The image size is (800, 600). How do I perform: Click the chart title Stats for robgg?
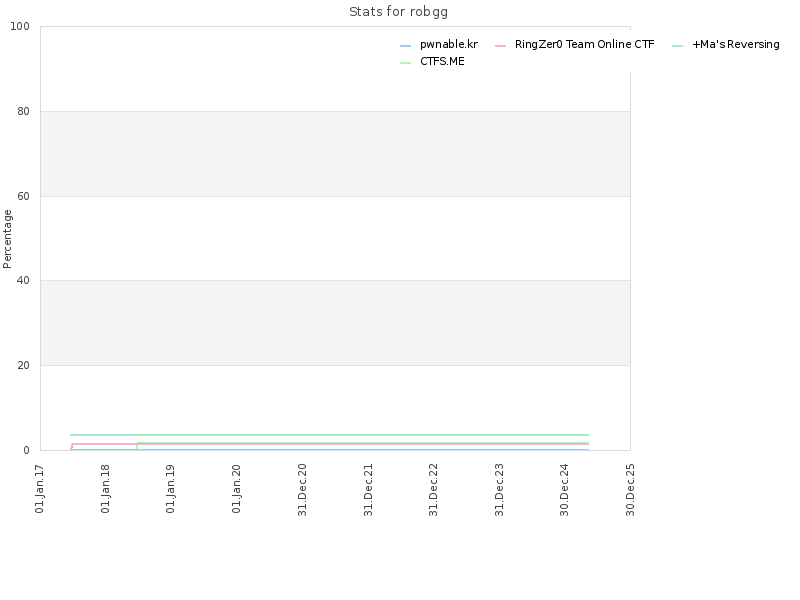pos(398,12)
